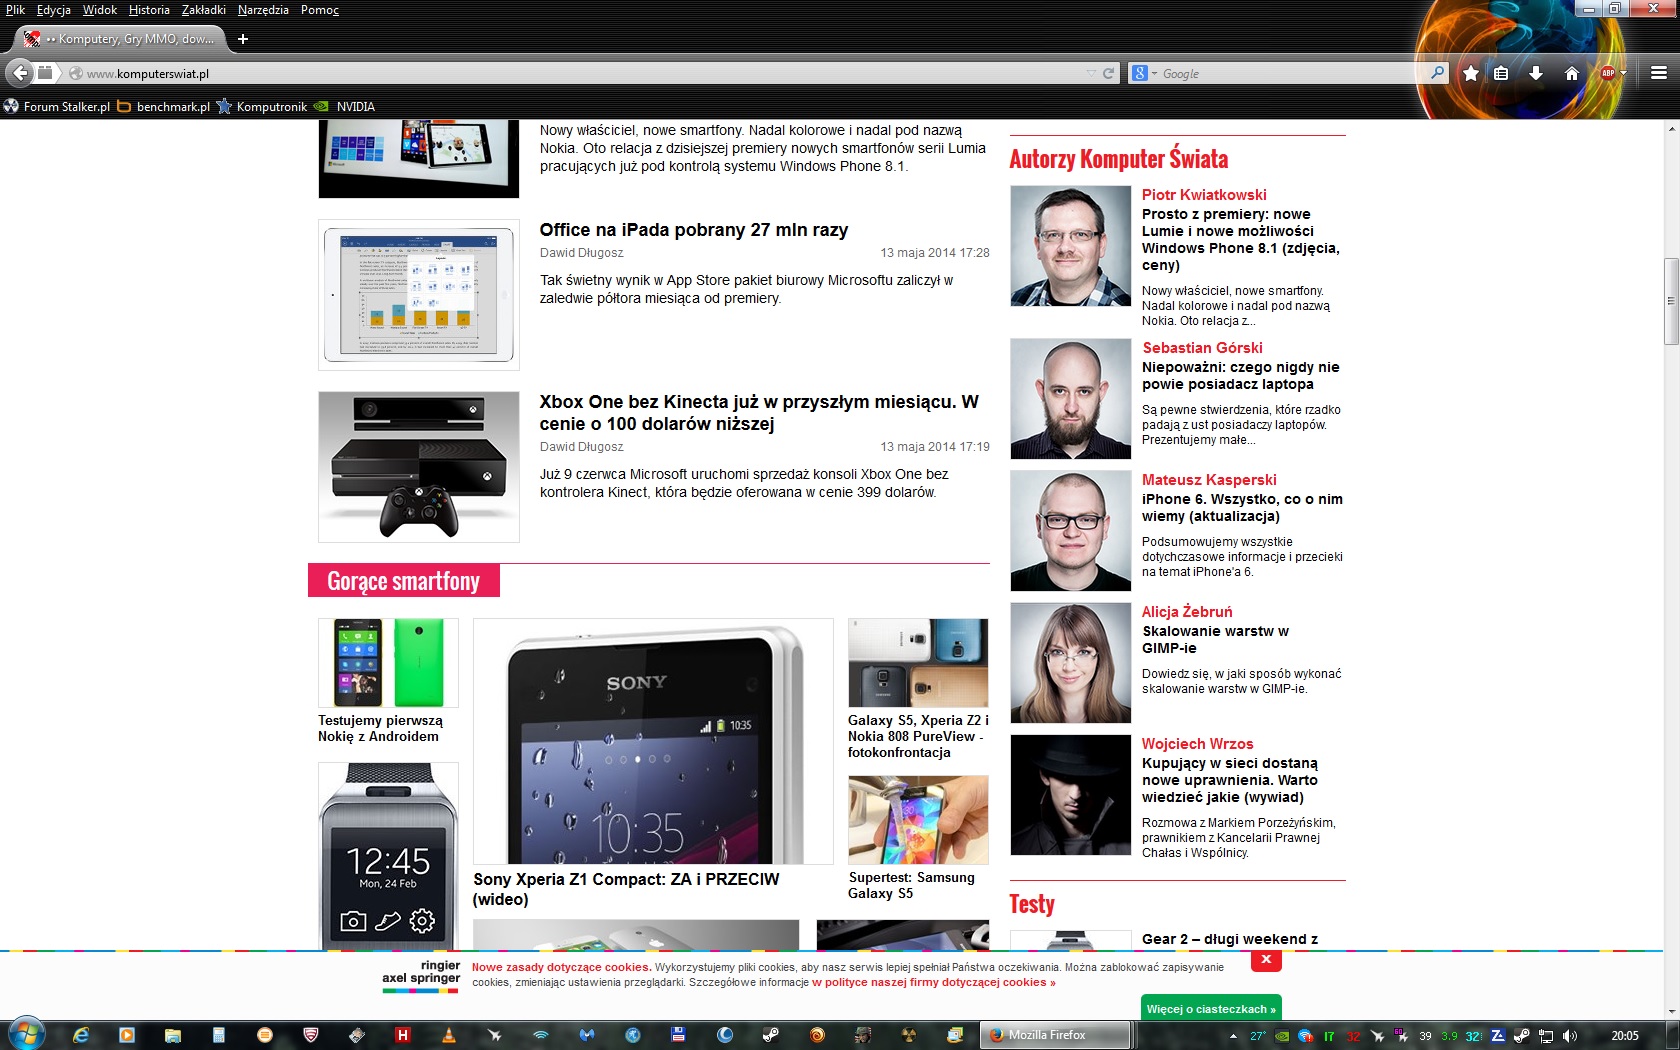This screenshot has height=1050, width=1680.
Task: Click the Adblock Plus ABP icon
Action: (x=1608, y=73)
